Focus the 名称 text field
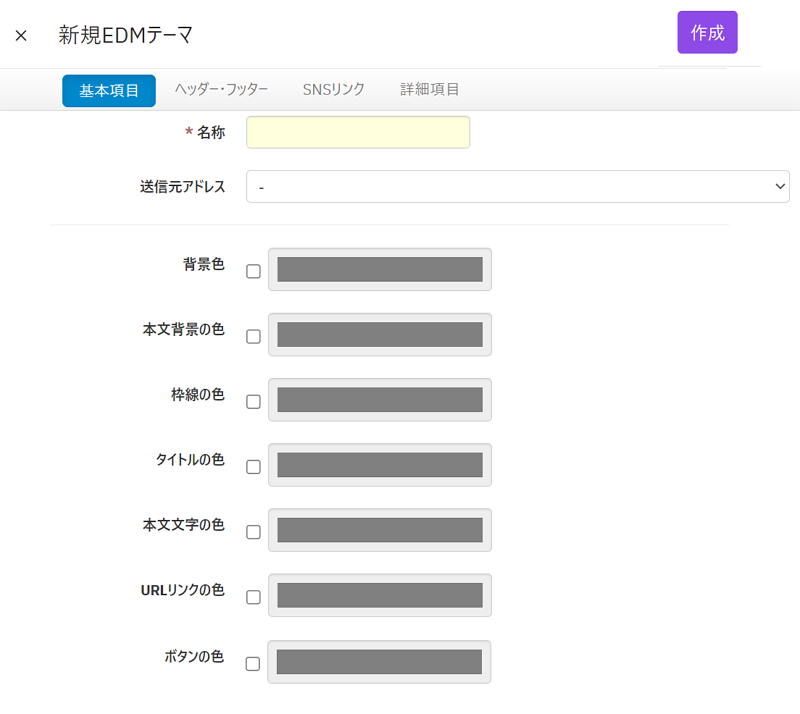Viewport: 800px width, 714px height. point(358,133)
